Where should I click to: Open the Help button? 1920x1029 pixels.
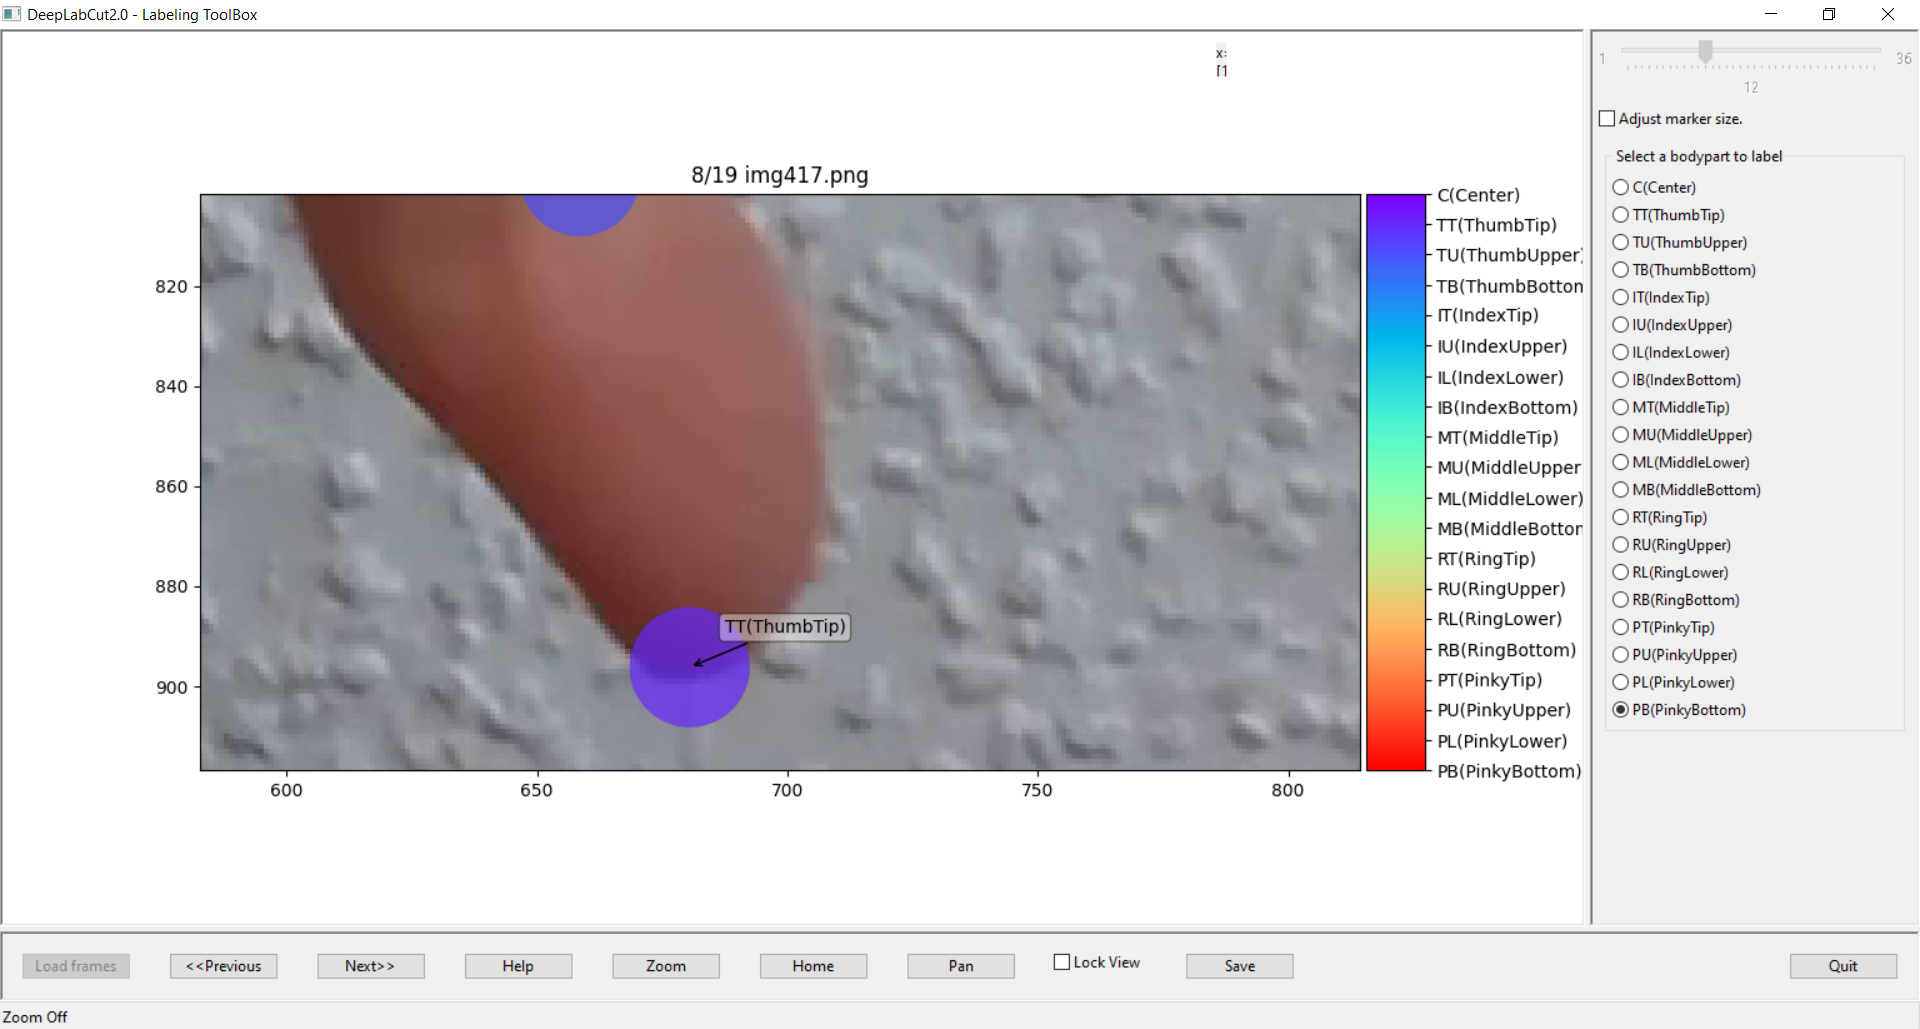pyautogui.click(x=518, y=966)
